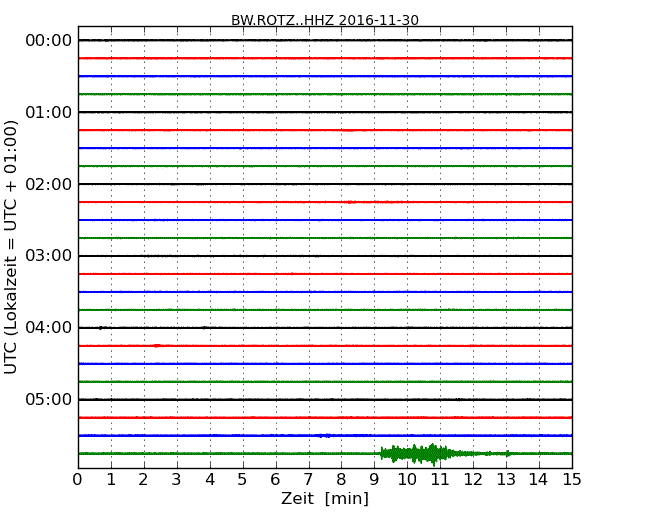Click the x-axis tick label 9
This screenshot has height=520, width=650.
point(374,480)
